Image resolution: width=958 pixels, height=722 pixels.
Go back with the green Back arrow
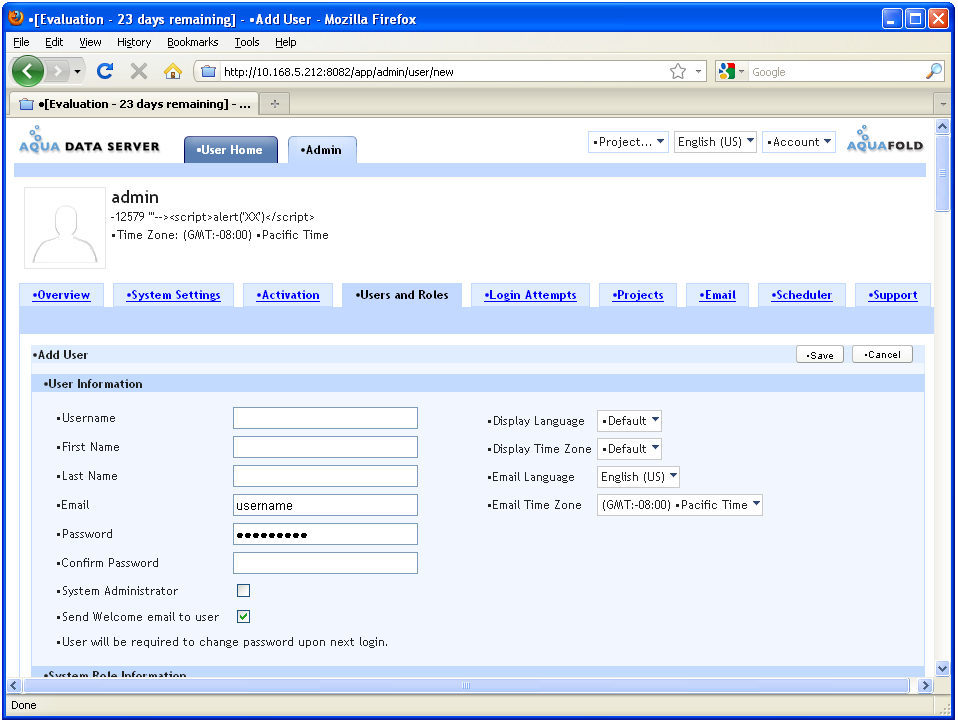(27, 71)
